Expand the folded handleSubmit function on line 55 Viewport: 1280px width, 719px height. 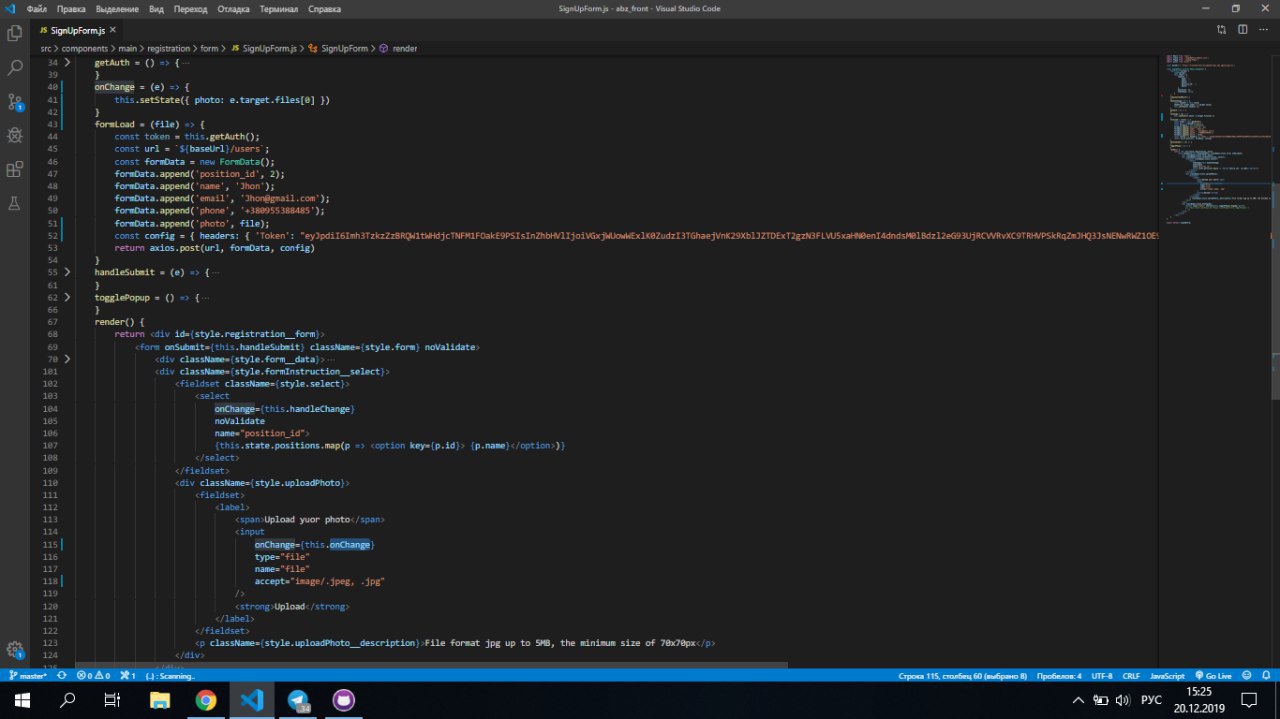[68, 272]
